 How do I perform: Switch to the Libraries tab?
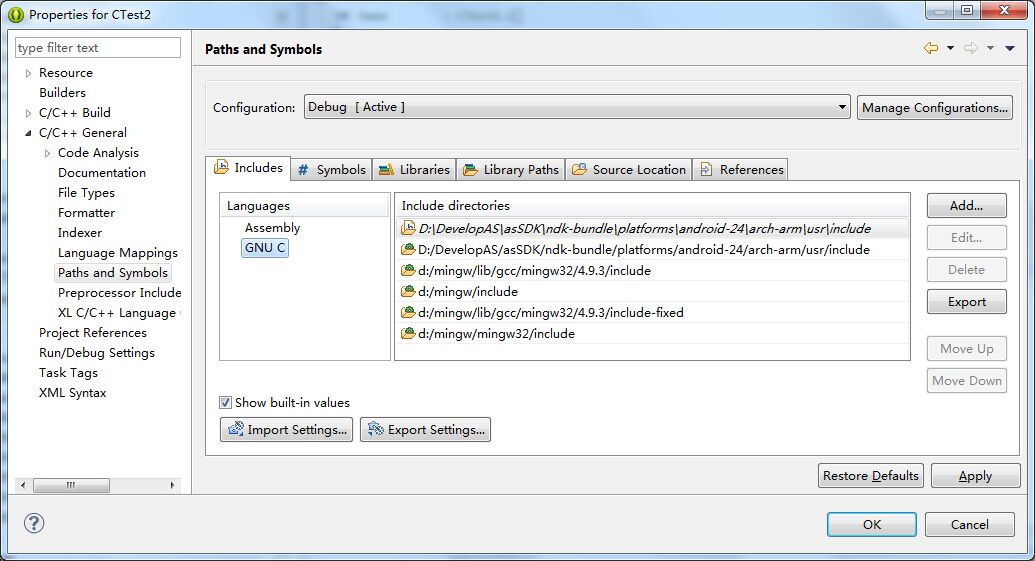click(415, 170)
